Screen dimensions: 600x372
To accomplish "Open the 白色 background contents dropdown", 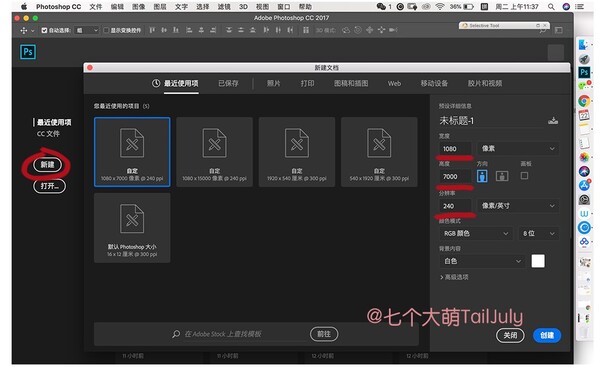I will click(481, 261).
